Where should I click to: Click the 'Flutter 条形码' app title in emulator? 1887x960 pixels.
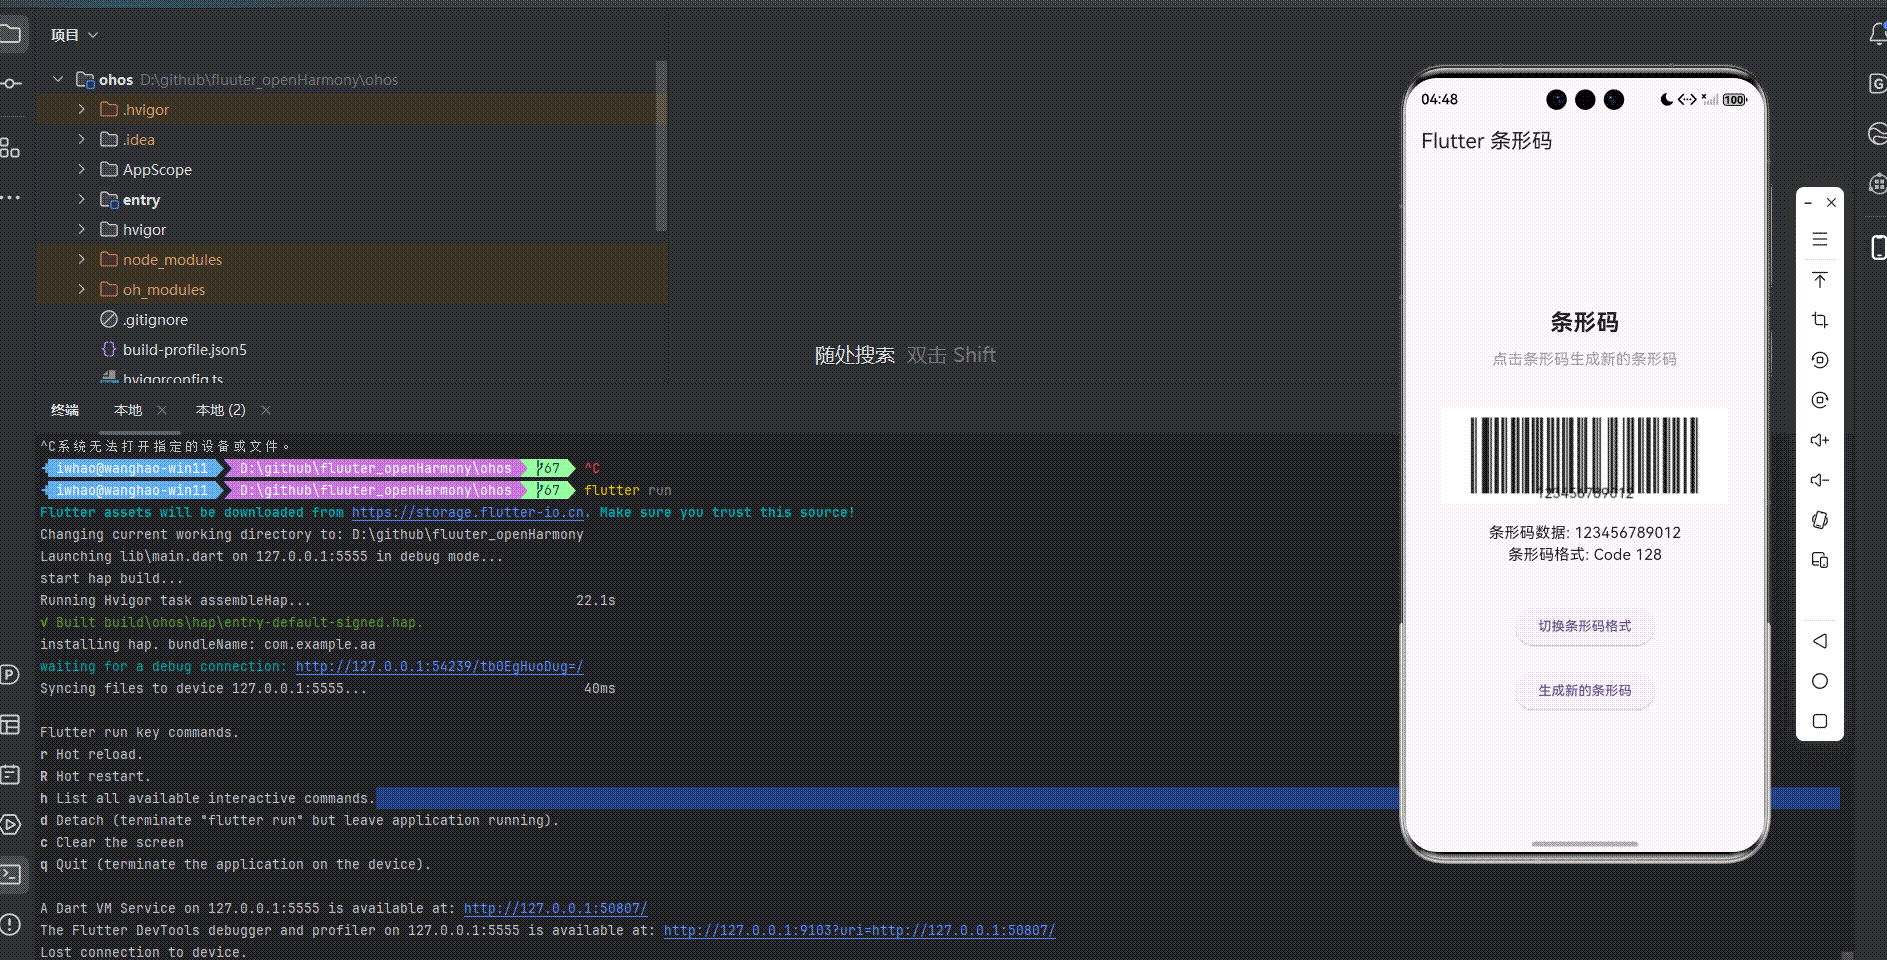[1486, 141]
